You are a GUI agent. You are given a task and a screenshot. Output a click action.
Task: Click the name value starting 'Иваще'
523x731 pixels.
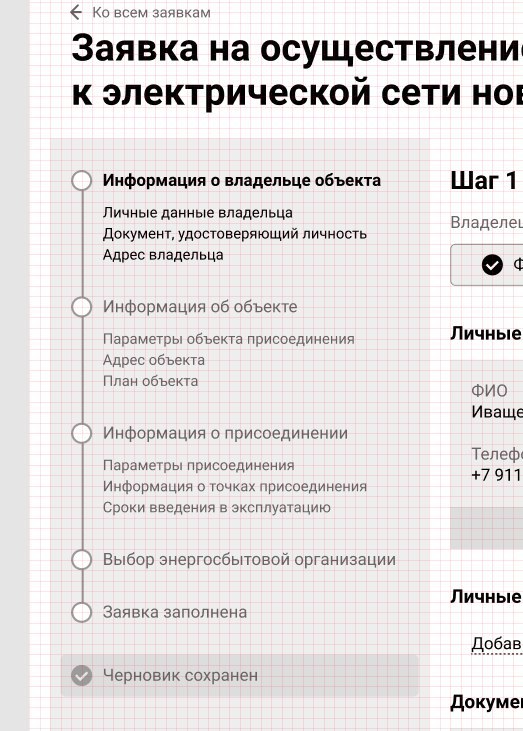point(497,412)
